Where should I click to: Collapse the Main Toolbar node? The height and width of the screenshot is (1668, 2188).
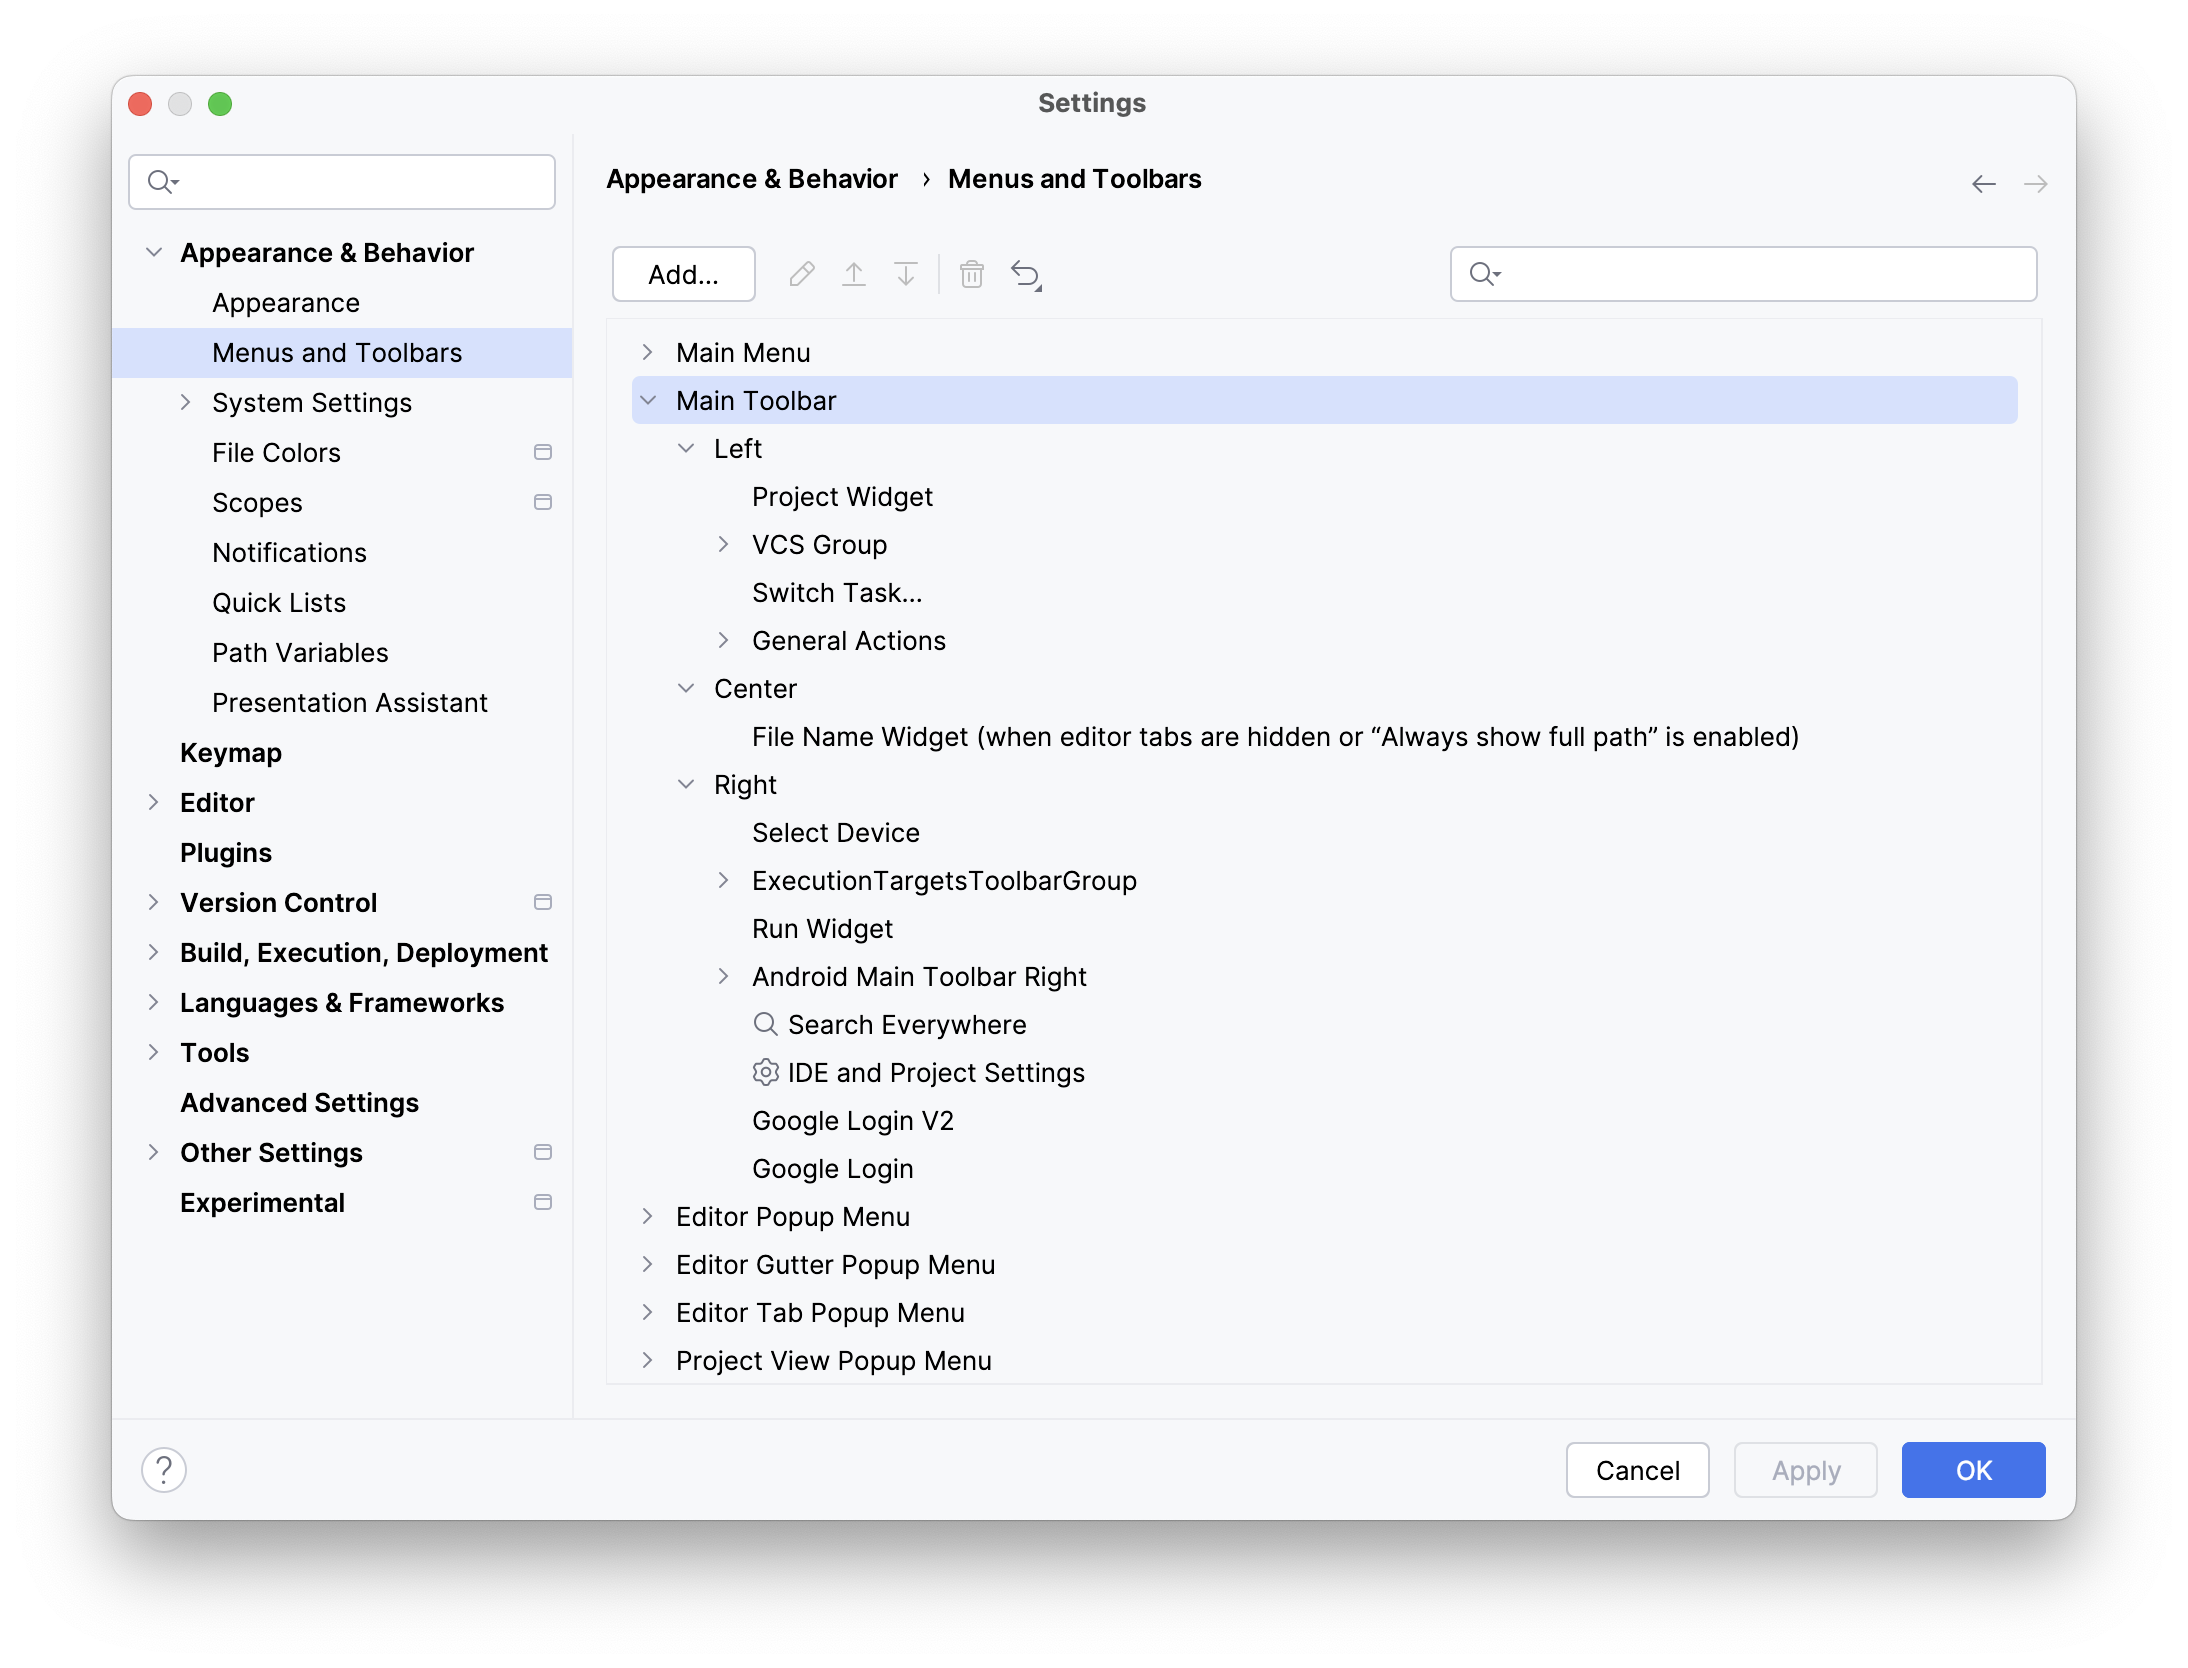click(x=648, y=400)
